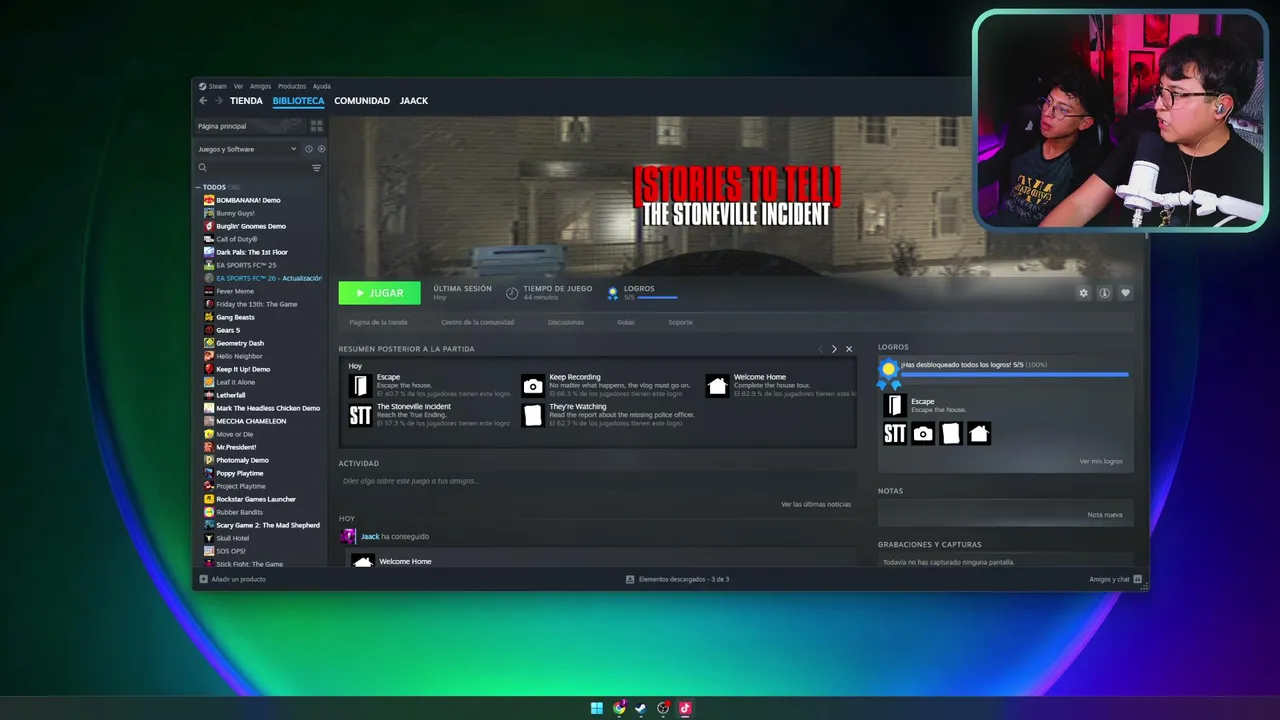Open Friends and chat icon

point(1138,579)
